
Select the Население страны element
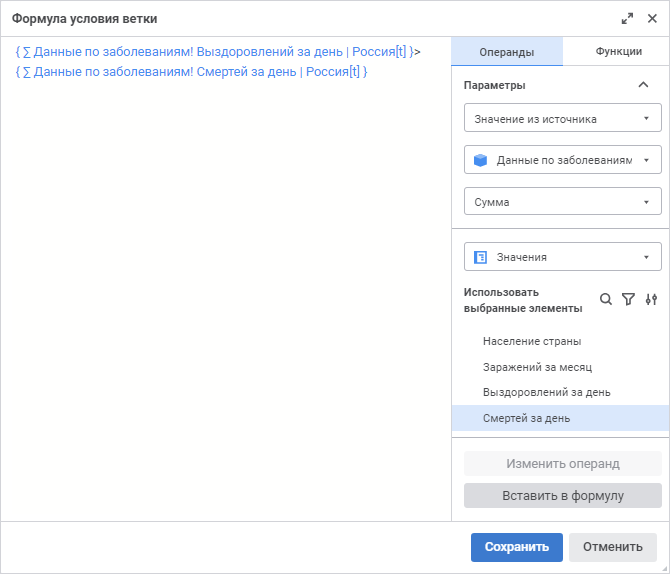click(531, 341)
